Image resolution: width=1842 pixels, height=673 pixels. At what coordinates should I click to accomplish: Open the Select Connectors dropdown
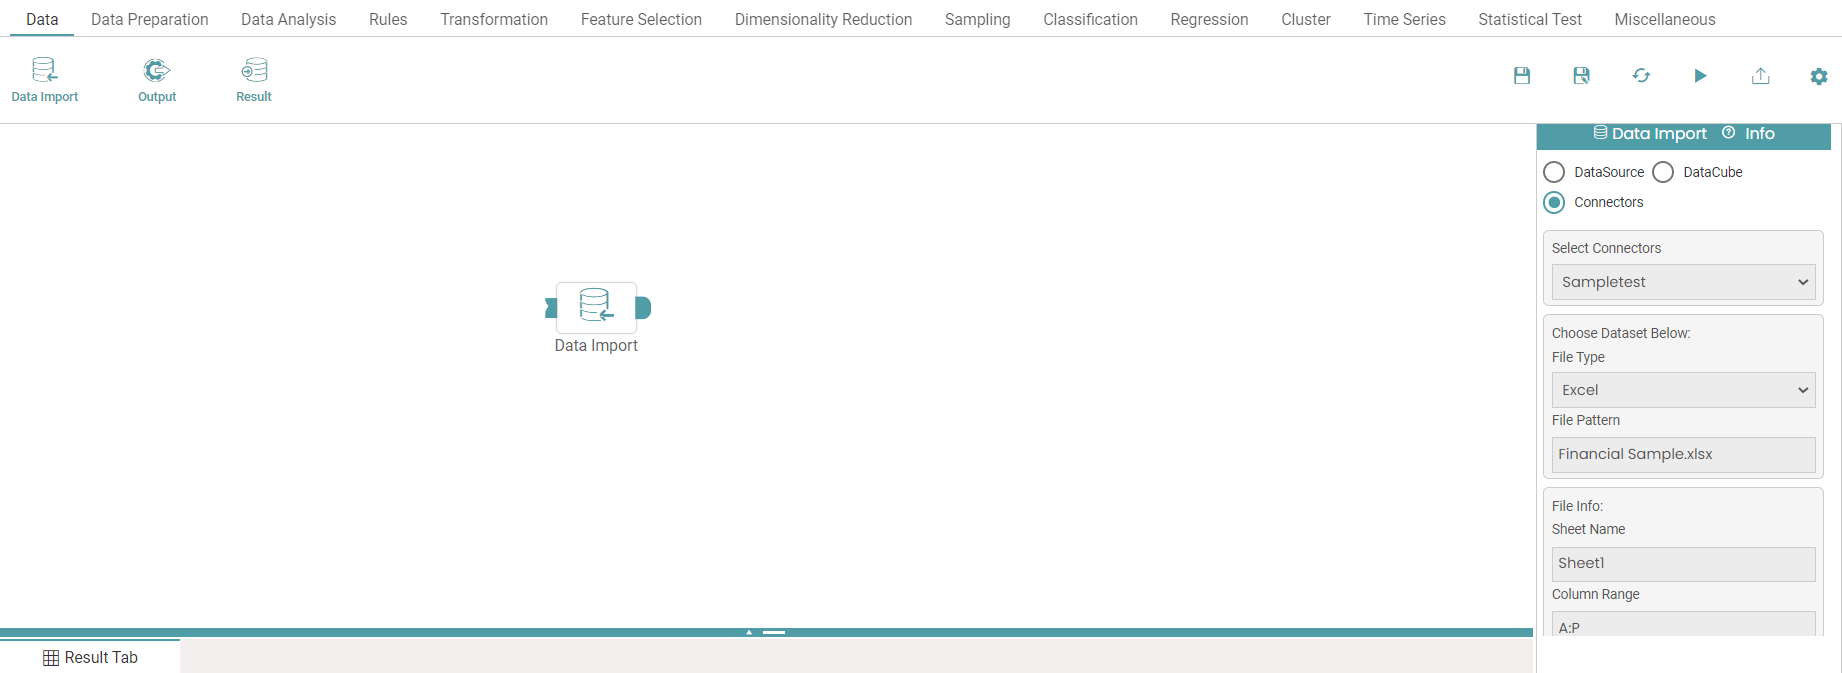[1683, 282]
